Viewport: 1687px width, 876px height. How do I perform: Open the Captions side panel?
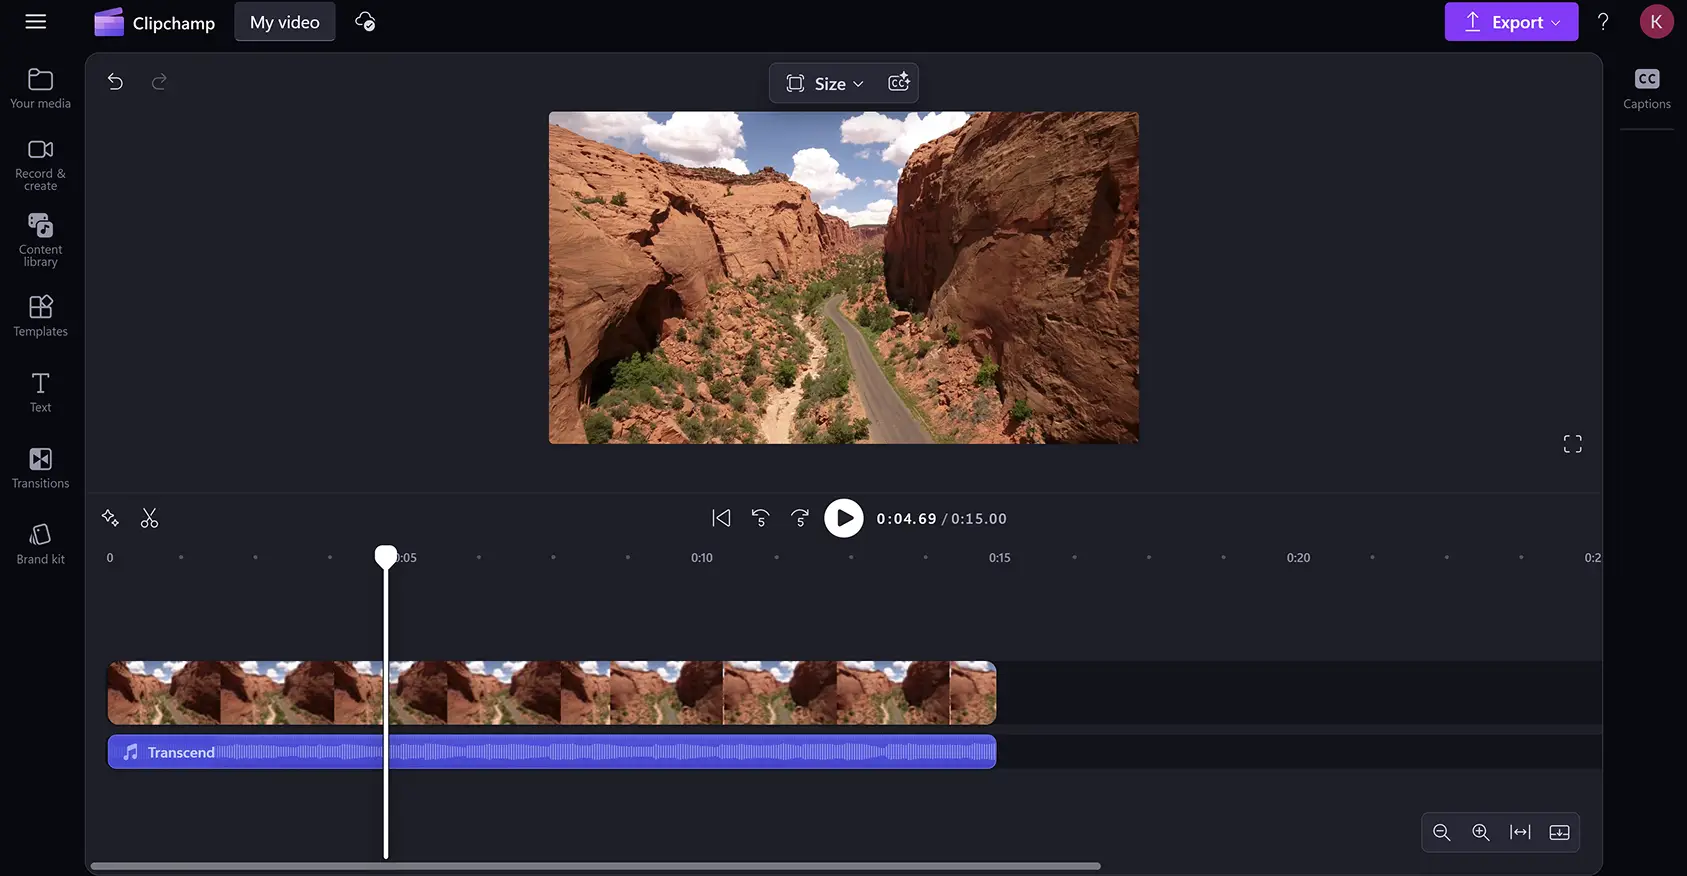tap(1647, 89)
